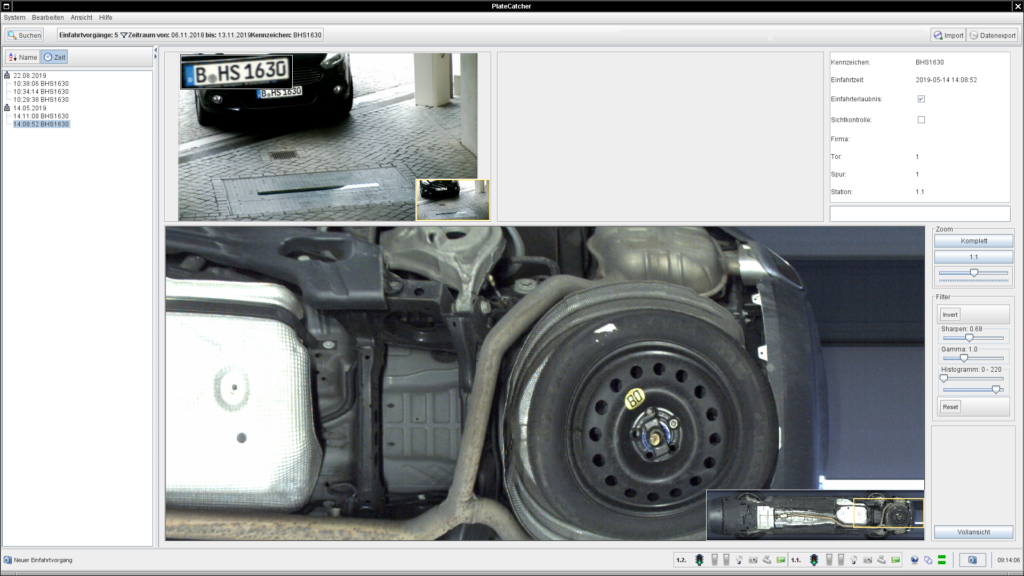Click the Vollansicht button
Screen dimensions: 1024x576
[x=973, y=532]
